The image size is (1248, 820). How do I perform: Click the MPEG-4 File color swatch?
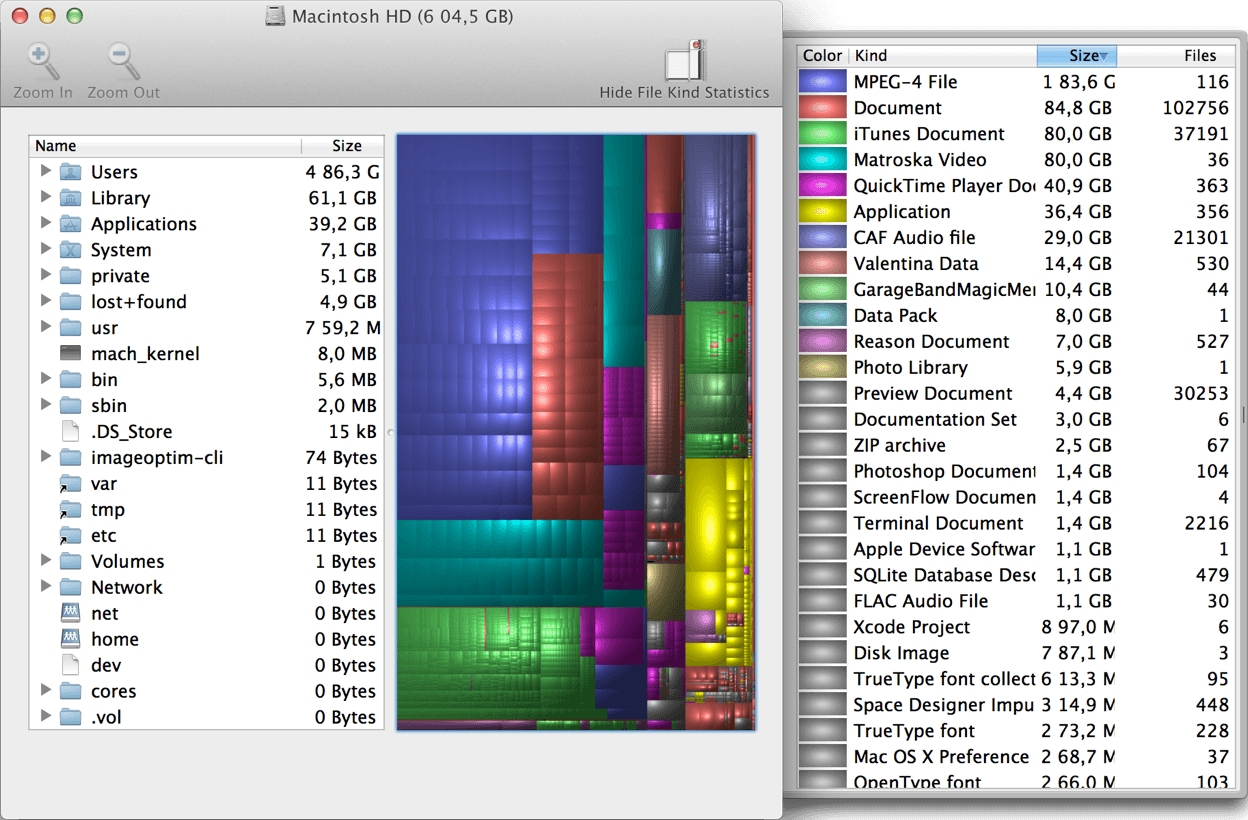pos(823,82)
